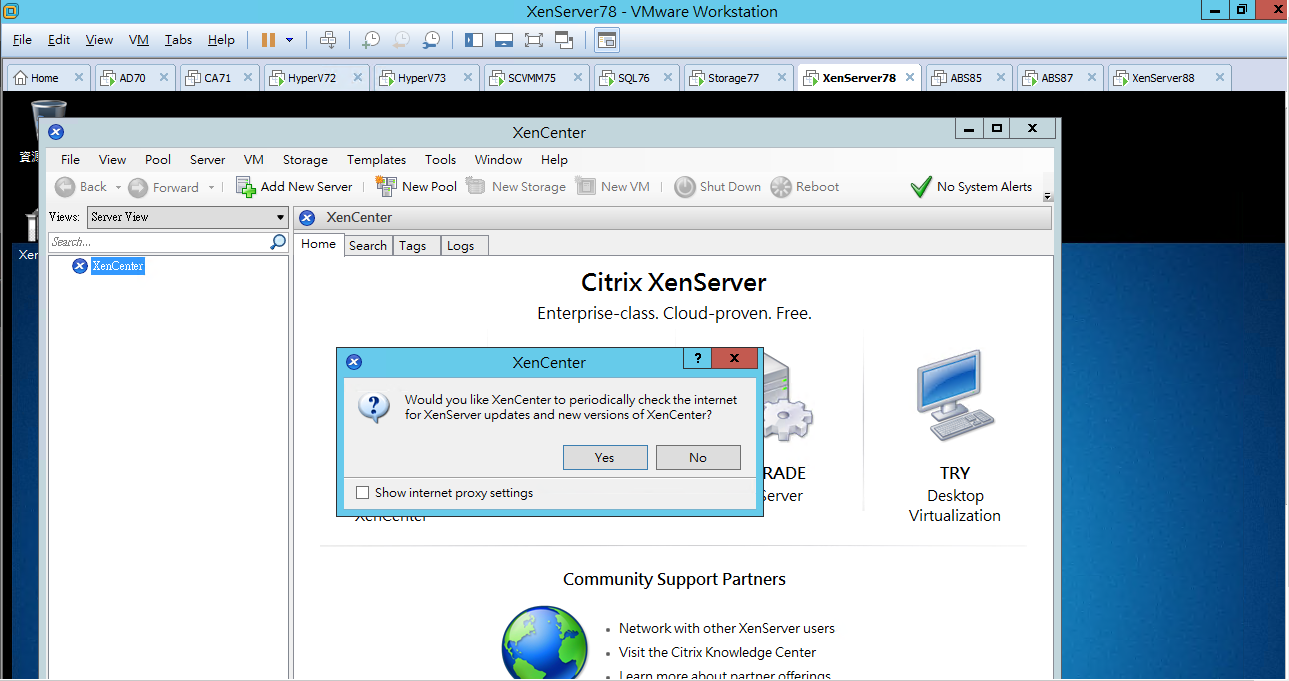Switch to the Home tab in VMware

point(49,77)
